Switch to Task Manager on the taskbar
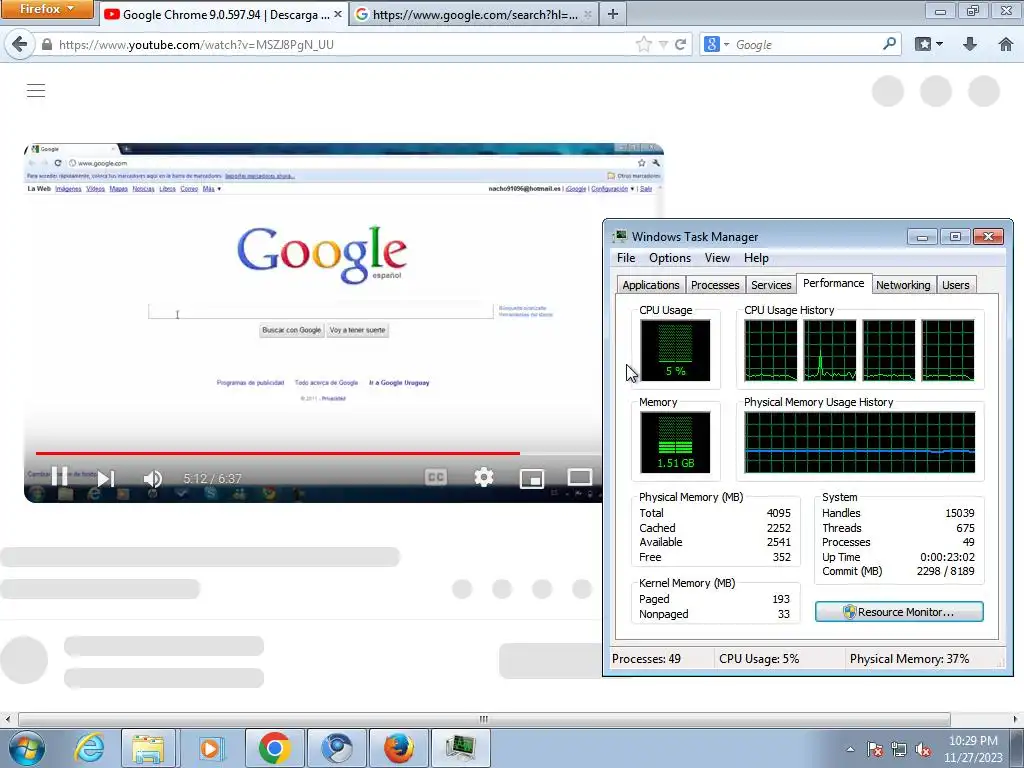 (461, 748)
